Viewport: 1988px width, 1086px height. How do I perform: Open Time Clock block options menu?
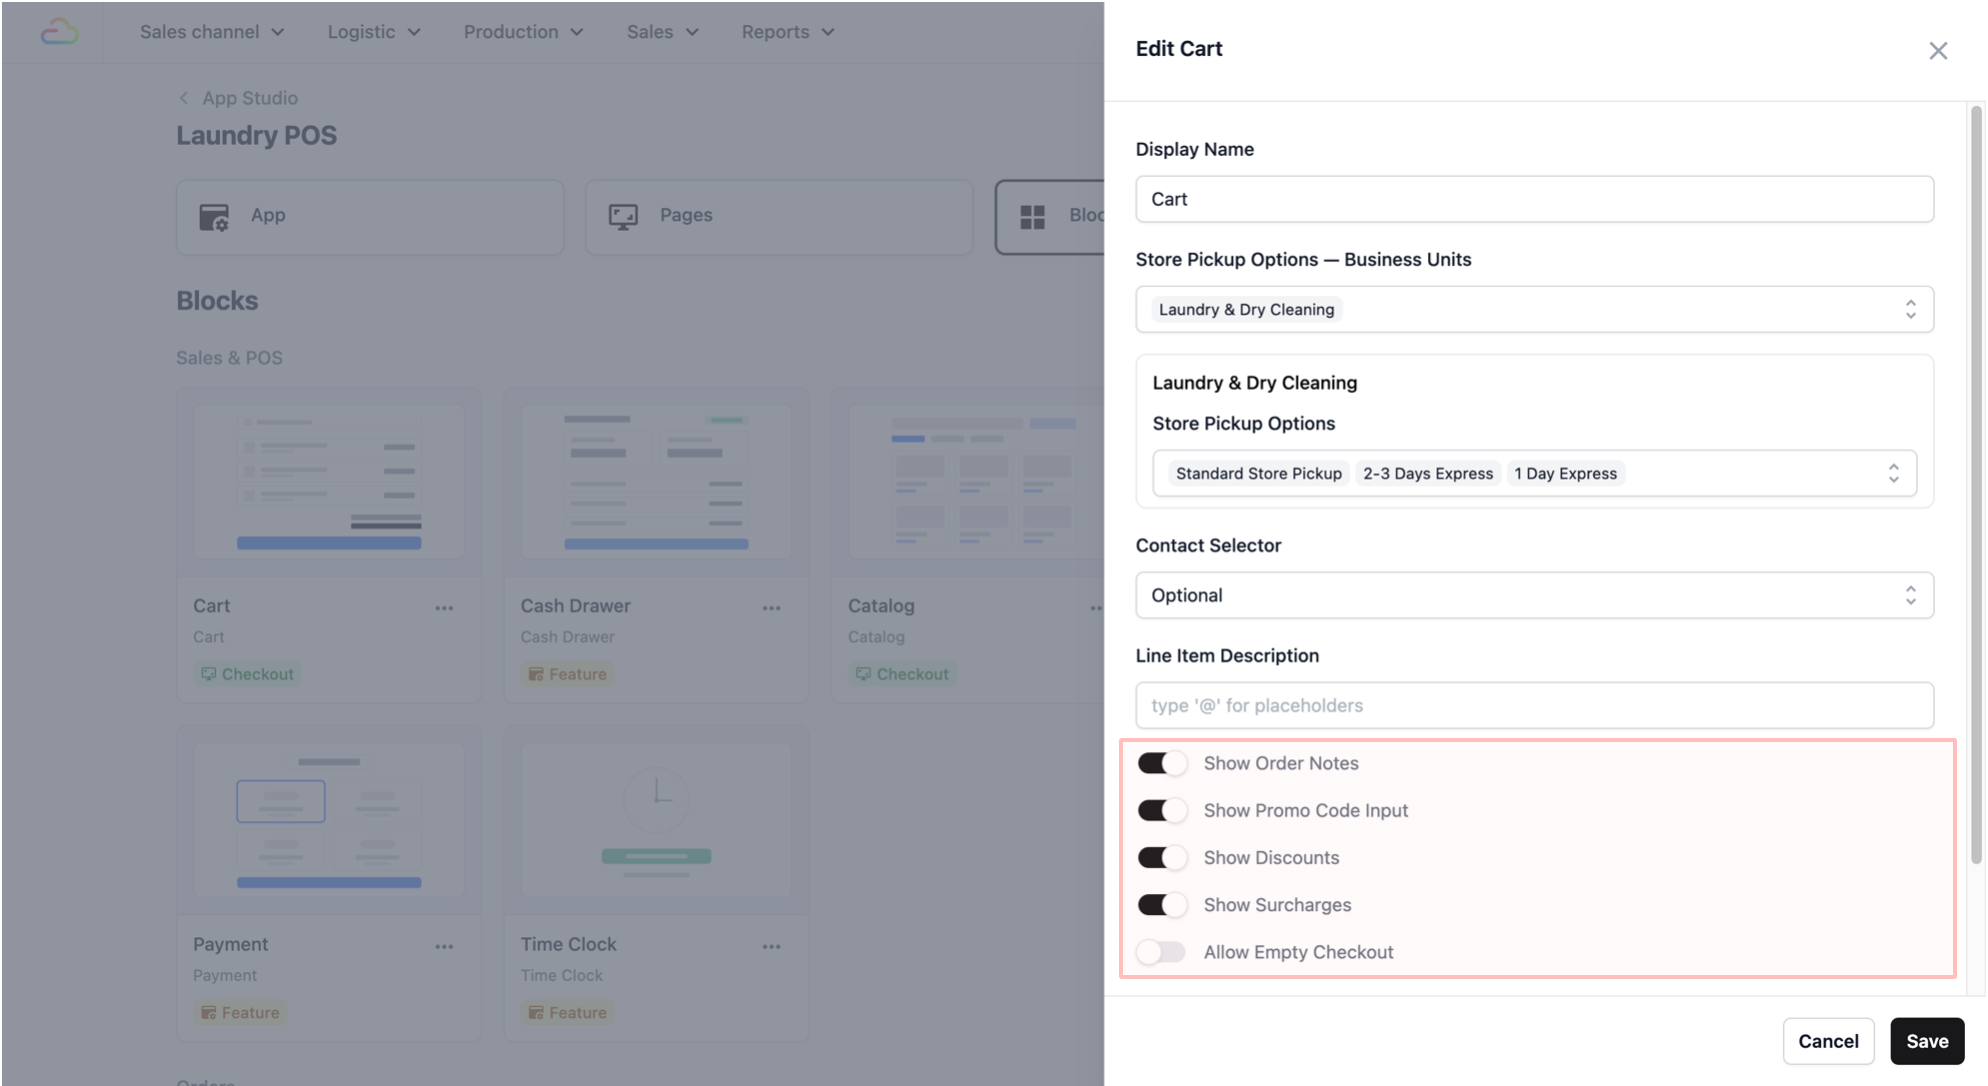(x=771, y=946)
